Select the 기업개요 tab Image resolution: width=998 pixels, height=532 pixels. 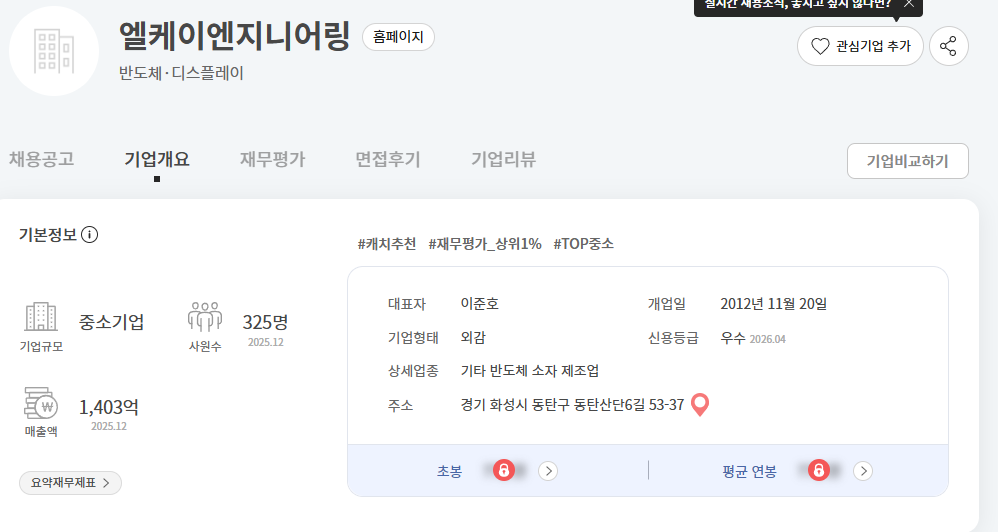click(x=157, y=159)
